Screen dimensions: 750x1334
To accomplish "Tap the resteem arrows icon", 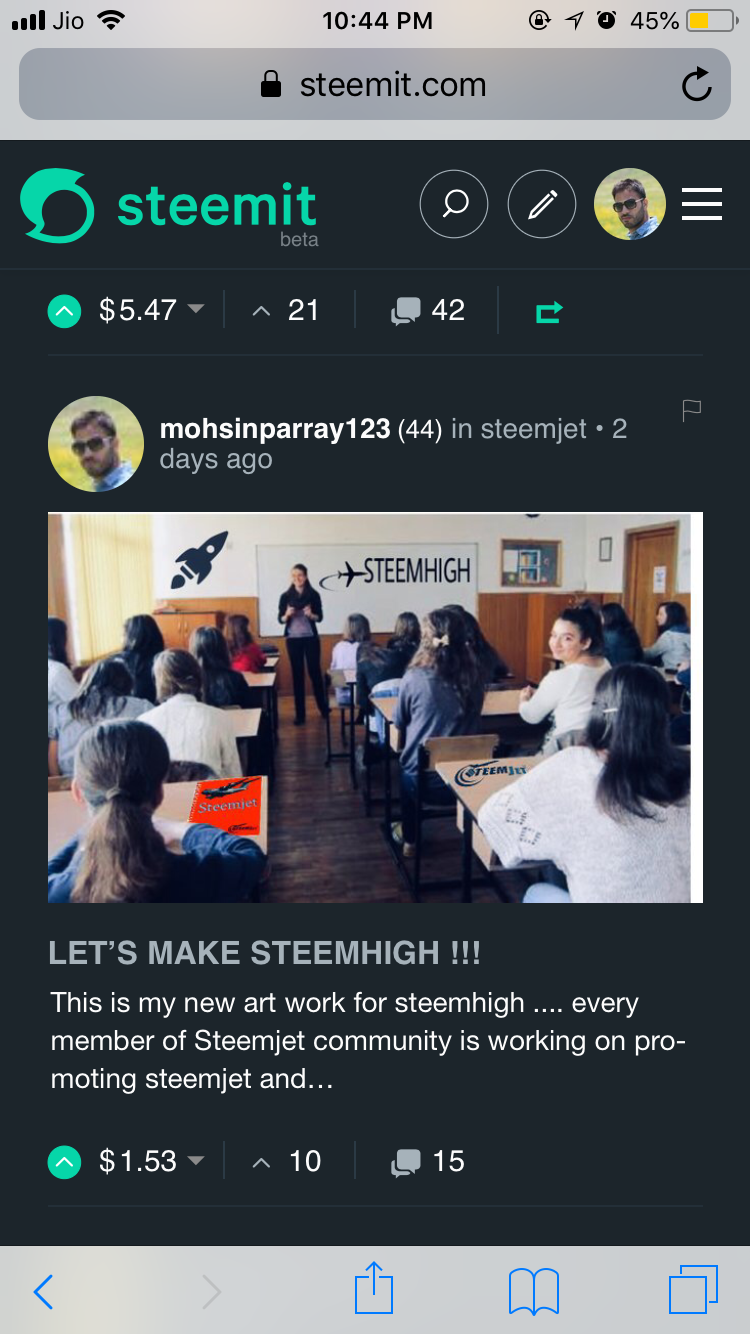I will 549,312.
